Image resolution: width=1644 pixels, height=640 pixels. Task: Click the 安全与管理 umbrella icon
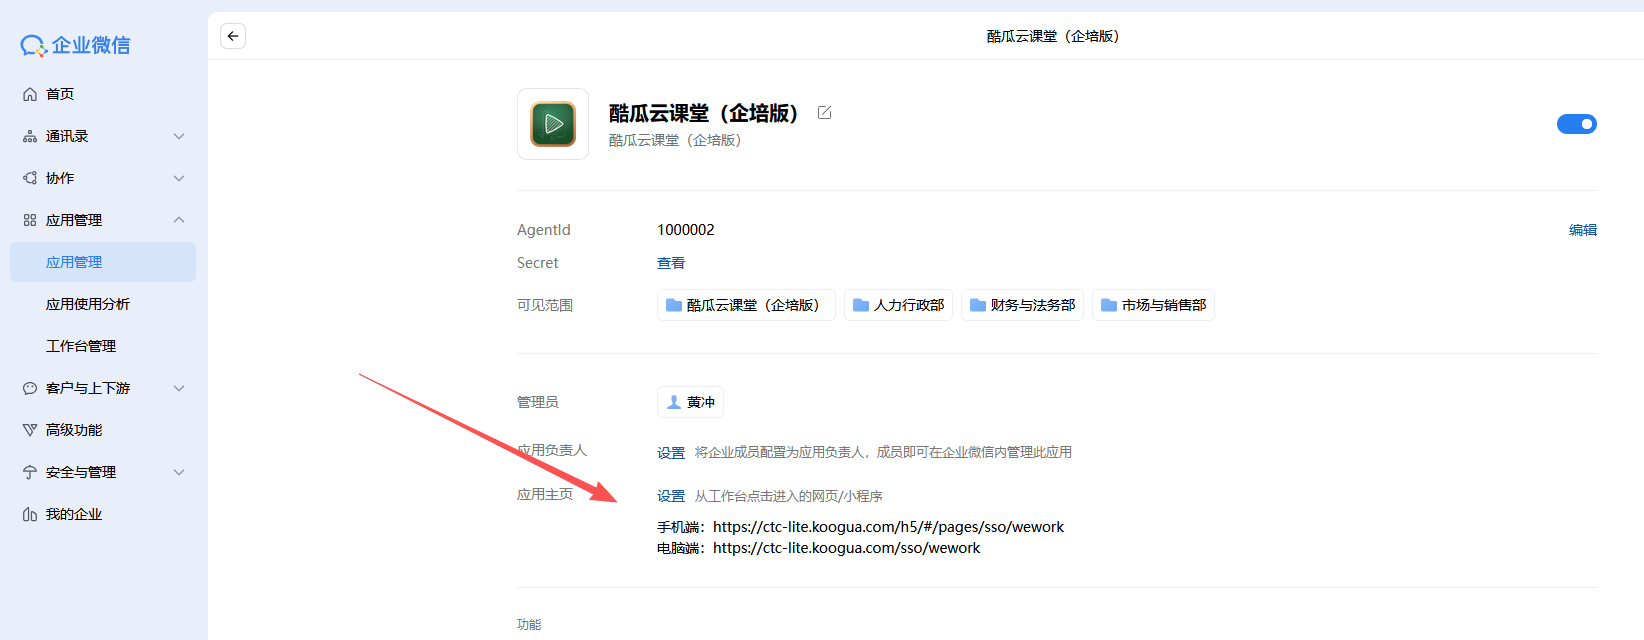30,472
